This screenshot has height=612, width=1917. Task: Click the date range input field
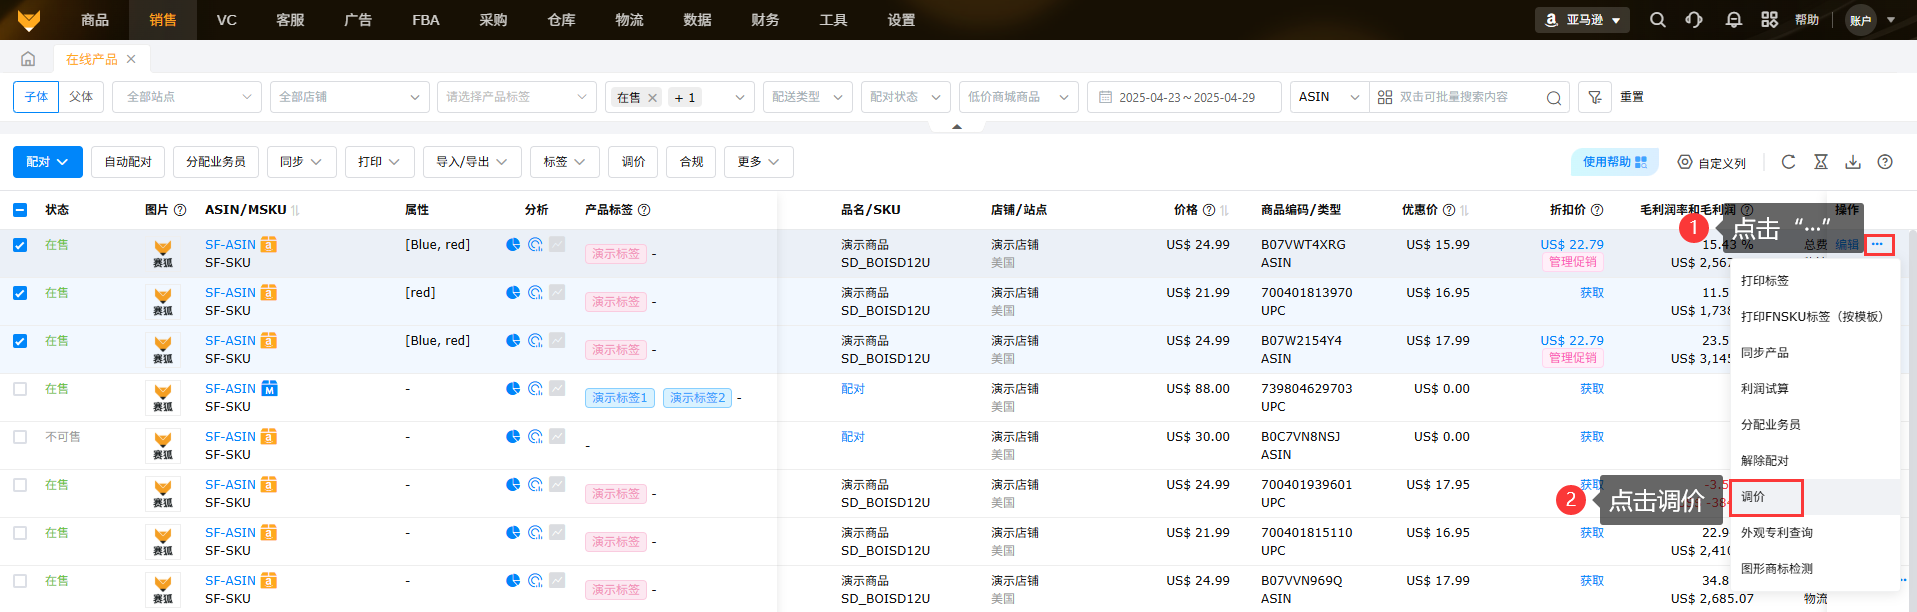click(x=1185, y=97)
